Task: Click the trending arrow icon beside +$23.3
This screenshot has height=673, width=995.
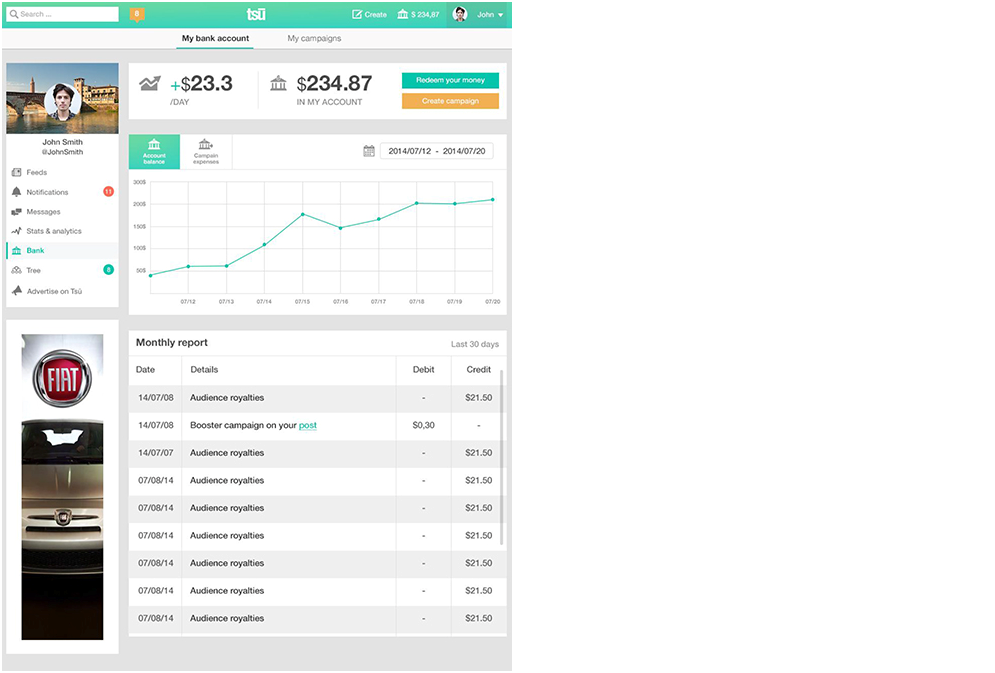Action: 150,83
